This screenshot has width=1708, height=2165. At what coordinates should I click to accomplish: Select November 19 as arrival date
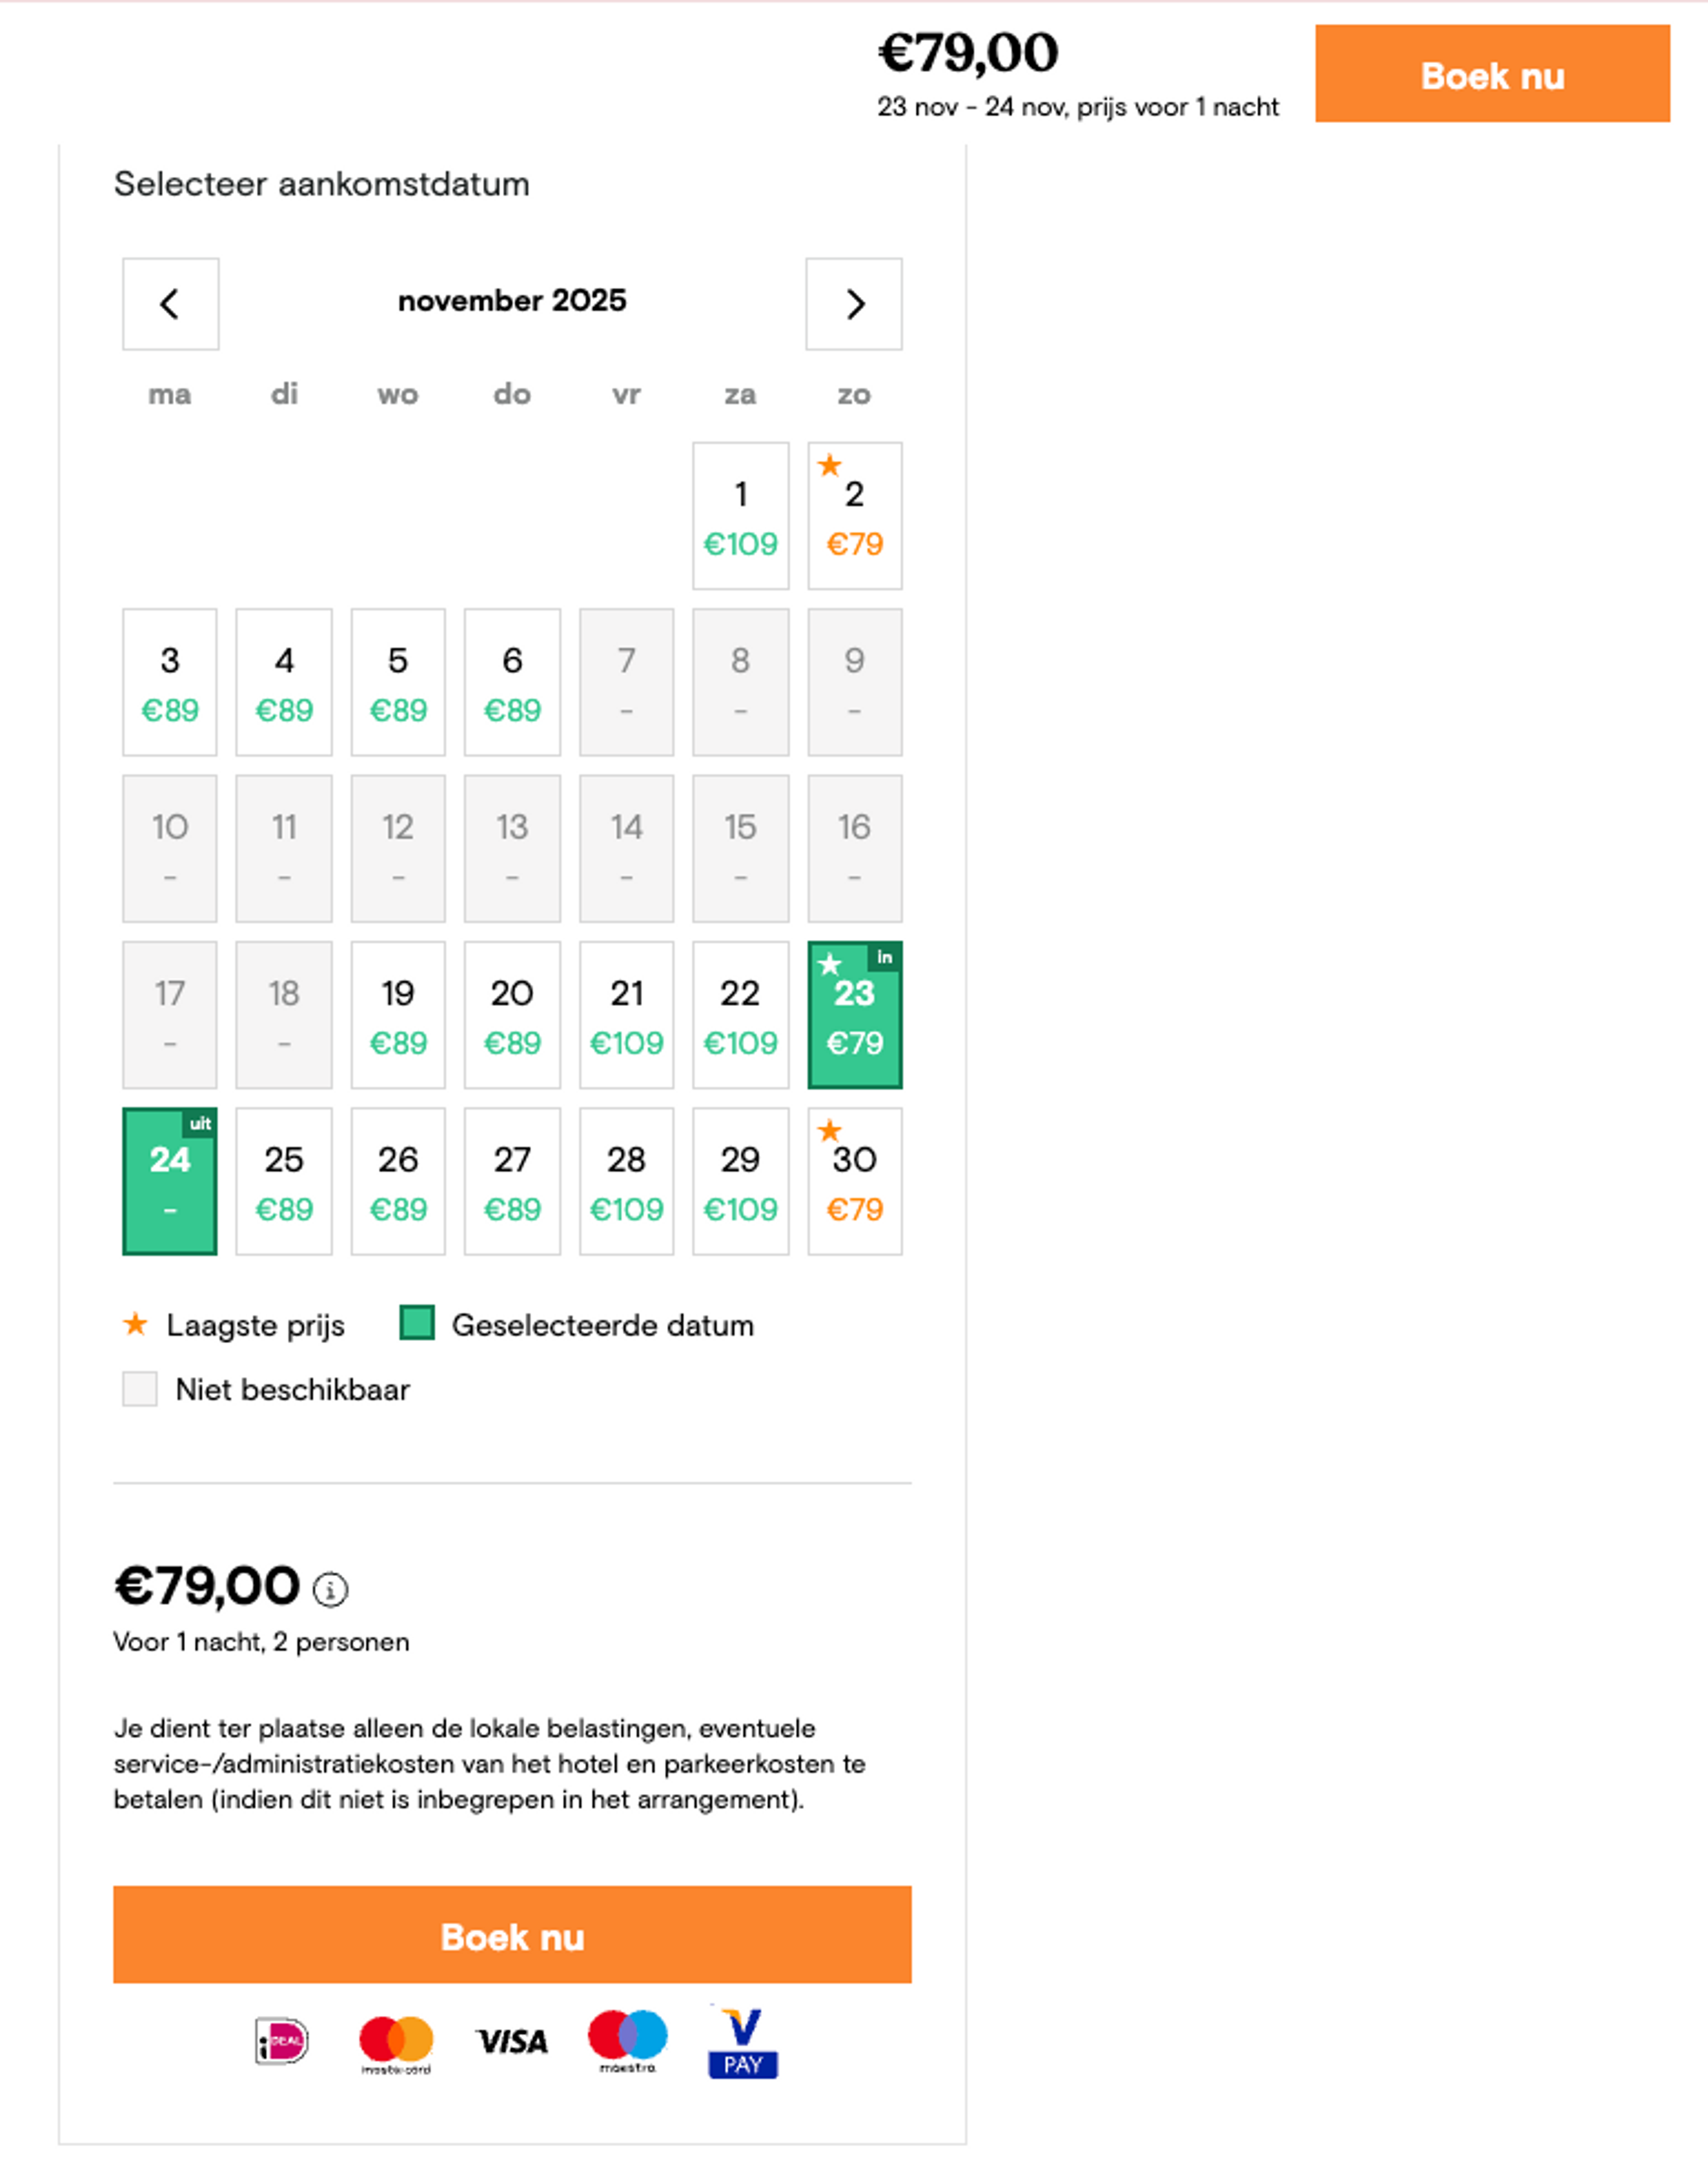pos(398,1015)
